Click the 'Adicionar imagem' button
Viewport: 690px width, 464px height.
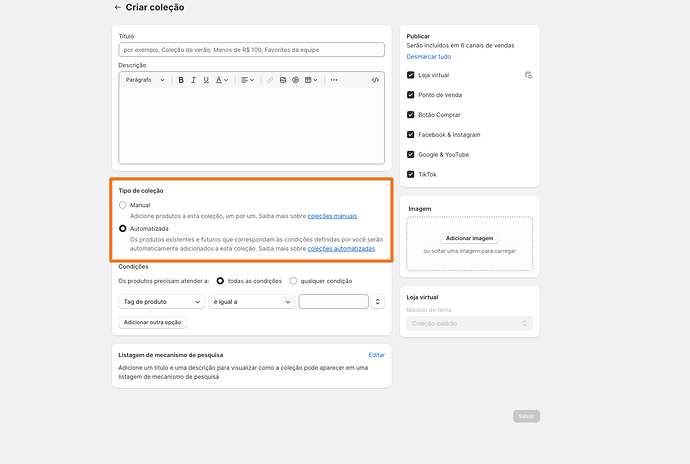pos(470,238)
